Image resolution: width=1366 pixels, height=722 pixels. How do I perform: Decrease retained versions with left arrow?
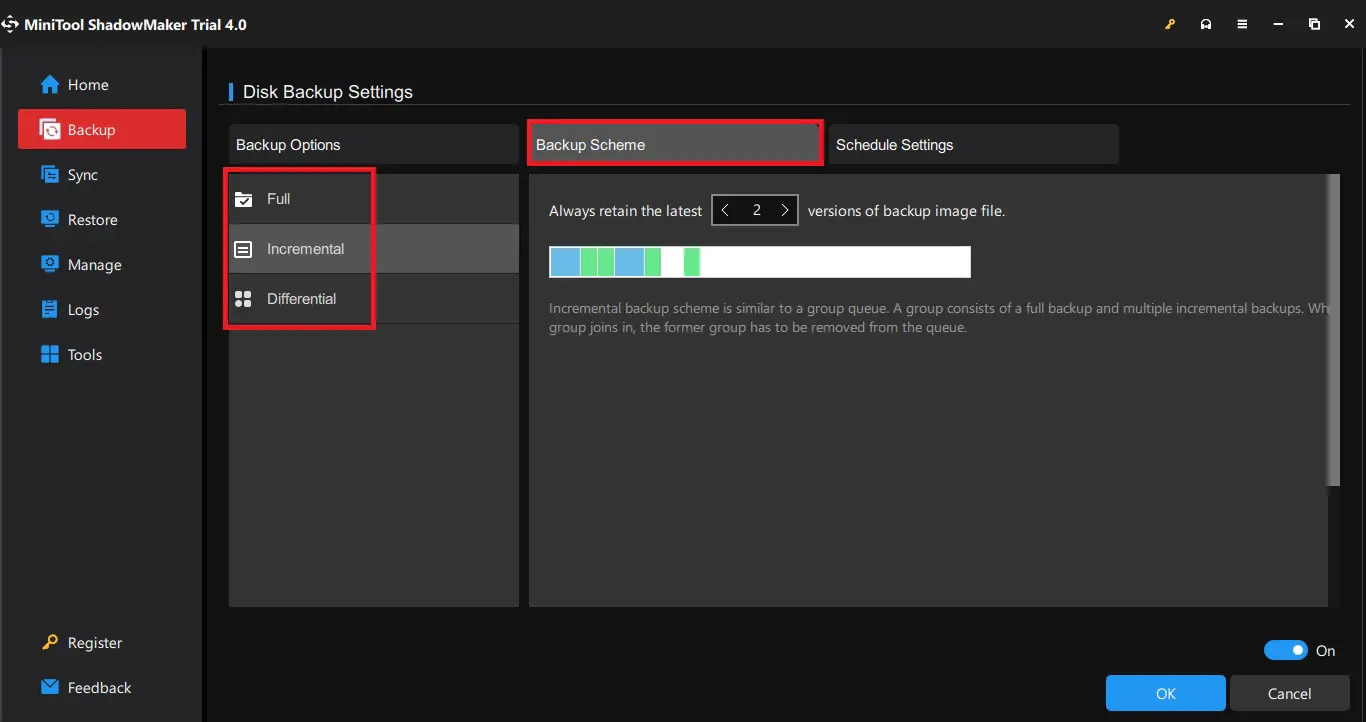[x=725, y=210]
